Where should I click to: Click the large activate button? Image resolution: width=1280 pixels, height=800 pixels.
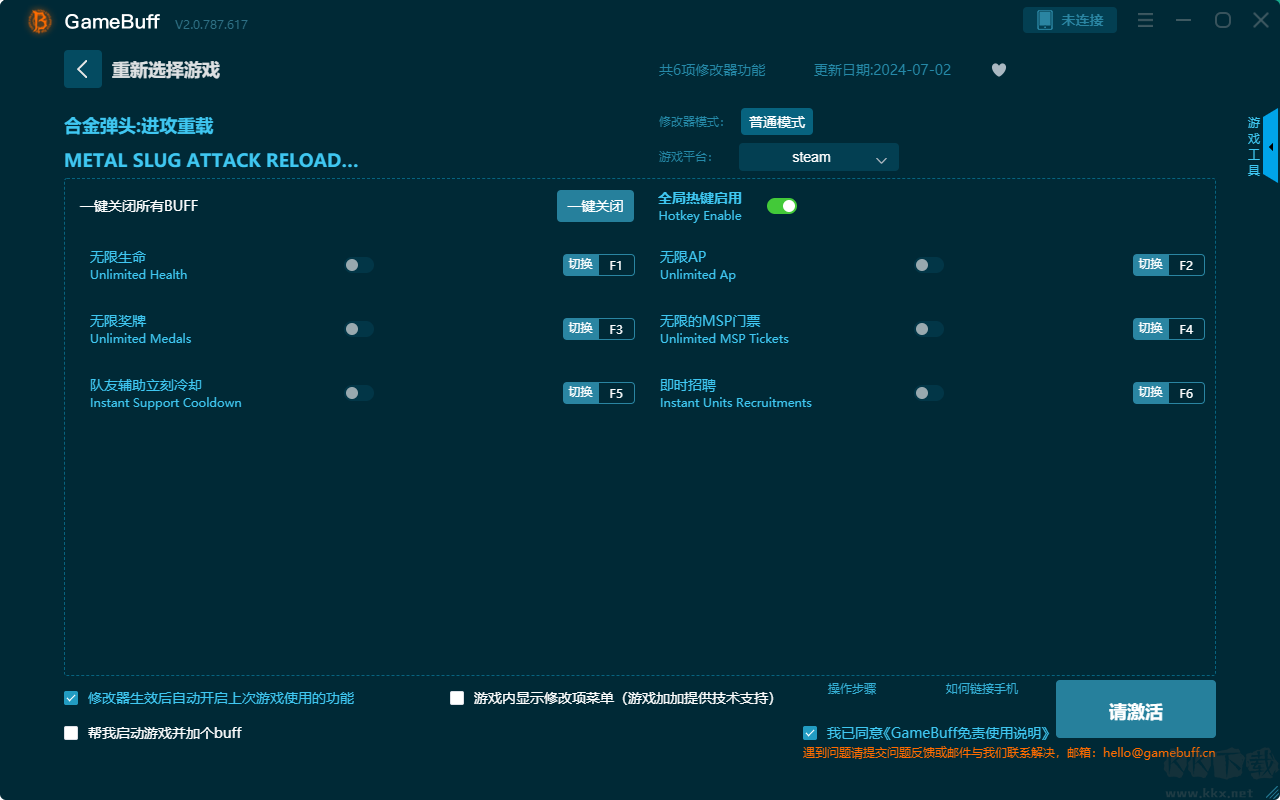pos(1135,709)
